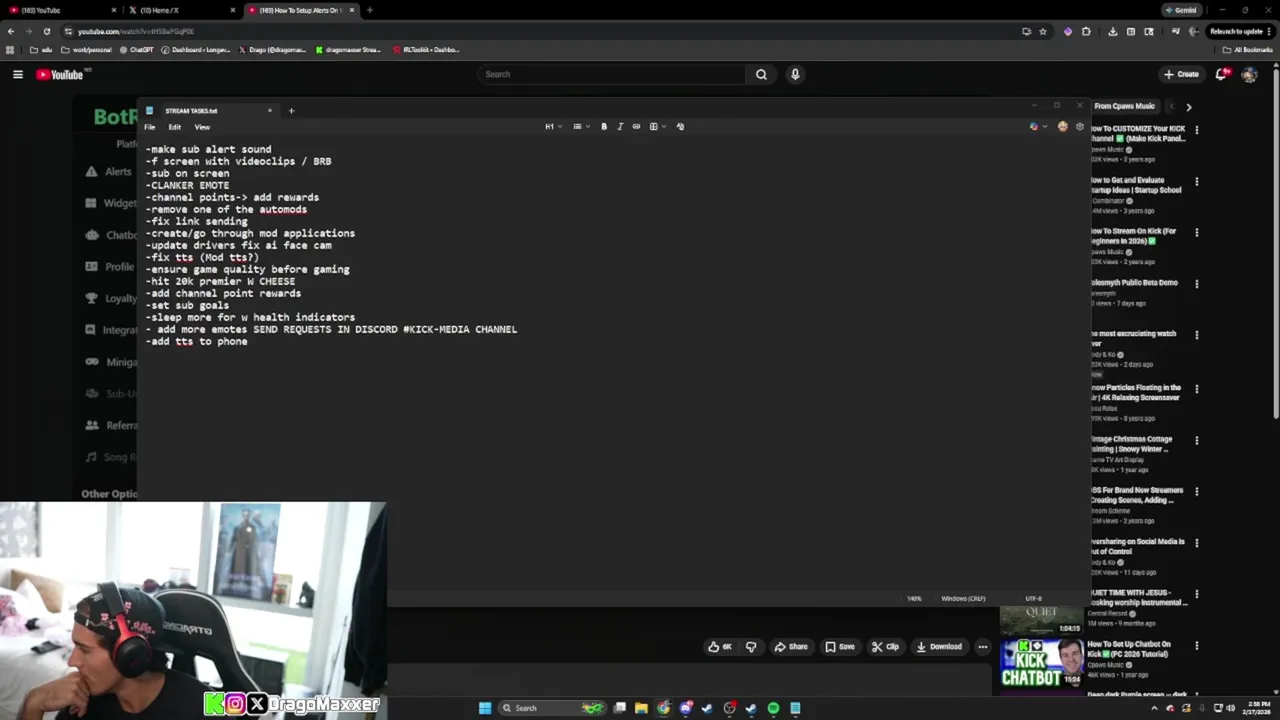Download the YouTube video
The image size is (1280, 720).
click(939, 647)
